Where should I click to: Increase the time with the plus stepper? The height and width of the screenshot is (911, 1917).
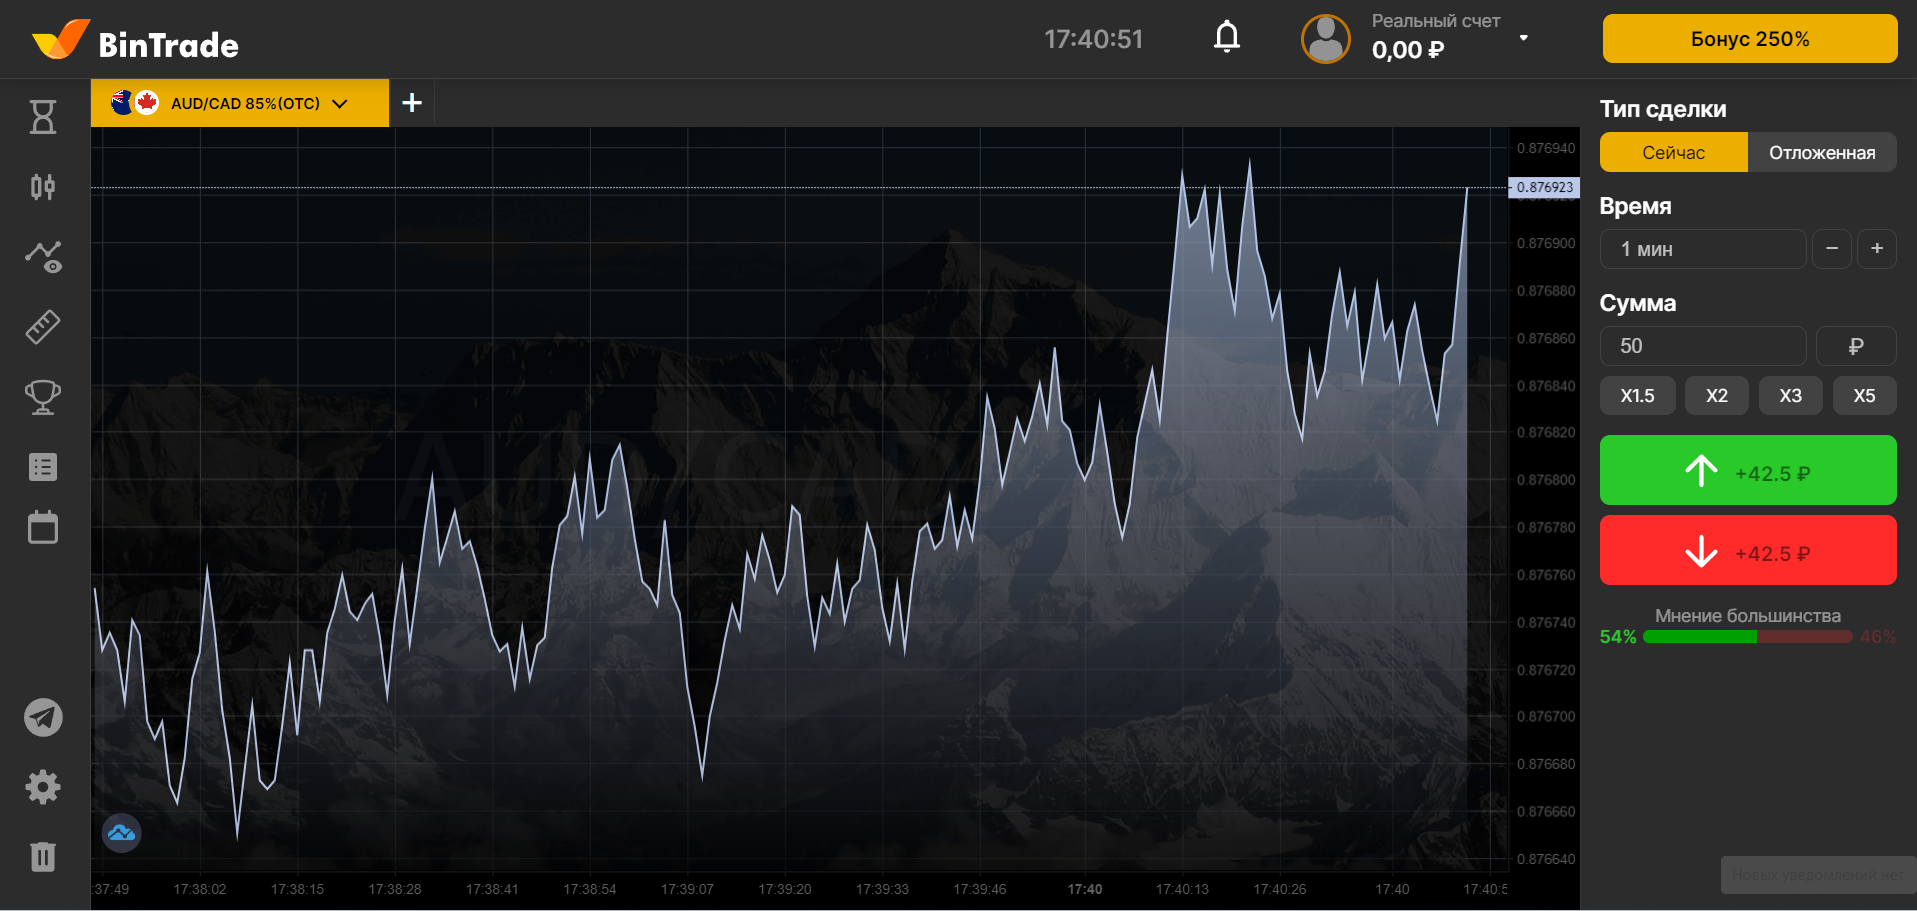tap(1876, 249)
